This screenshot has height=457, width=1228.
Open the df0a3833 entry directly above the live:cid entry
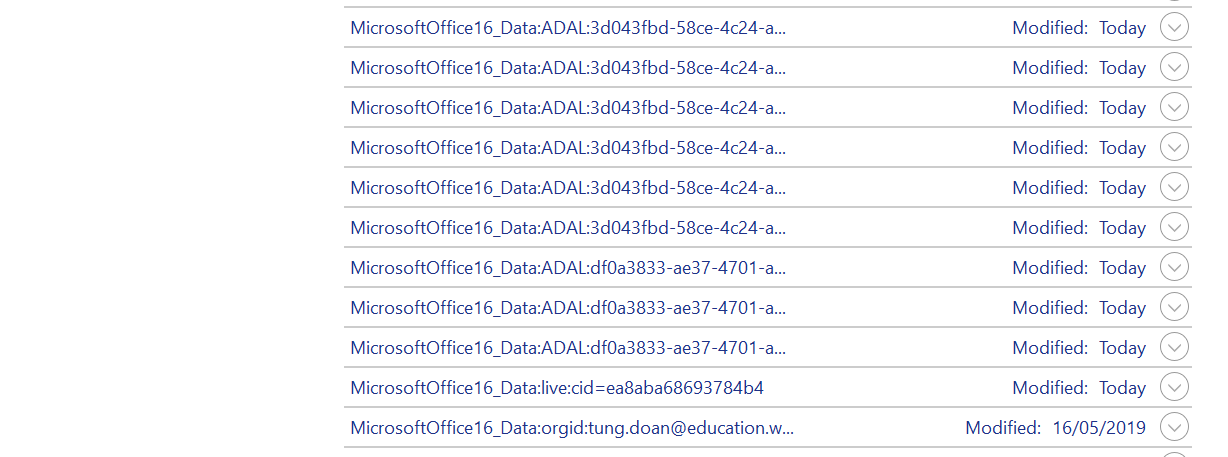coord(568,348)
